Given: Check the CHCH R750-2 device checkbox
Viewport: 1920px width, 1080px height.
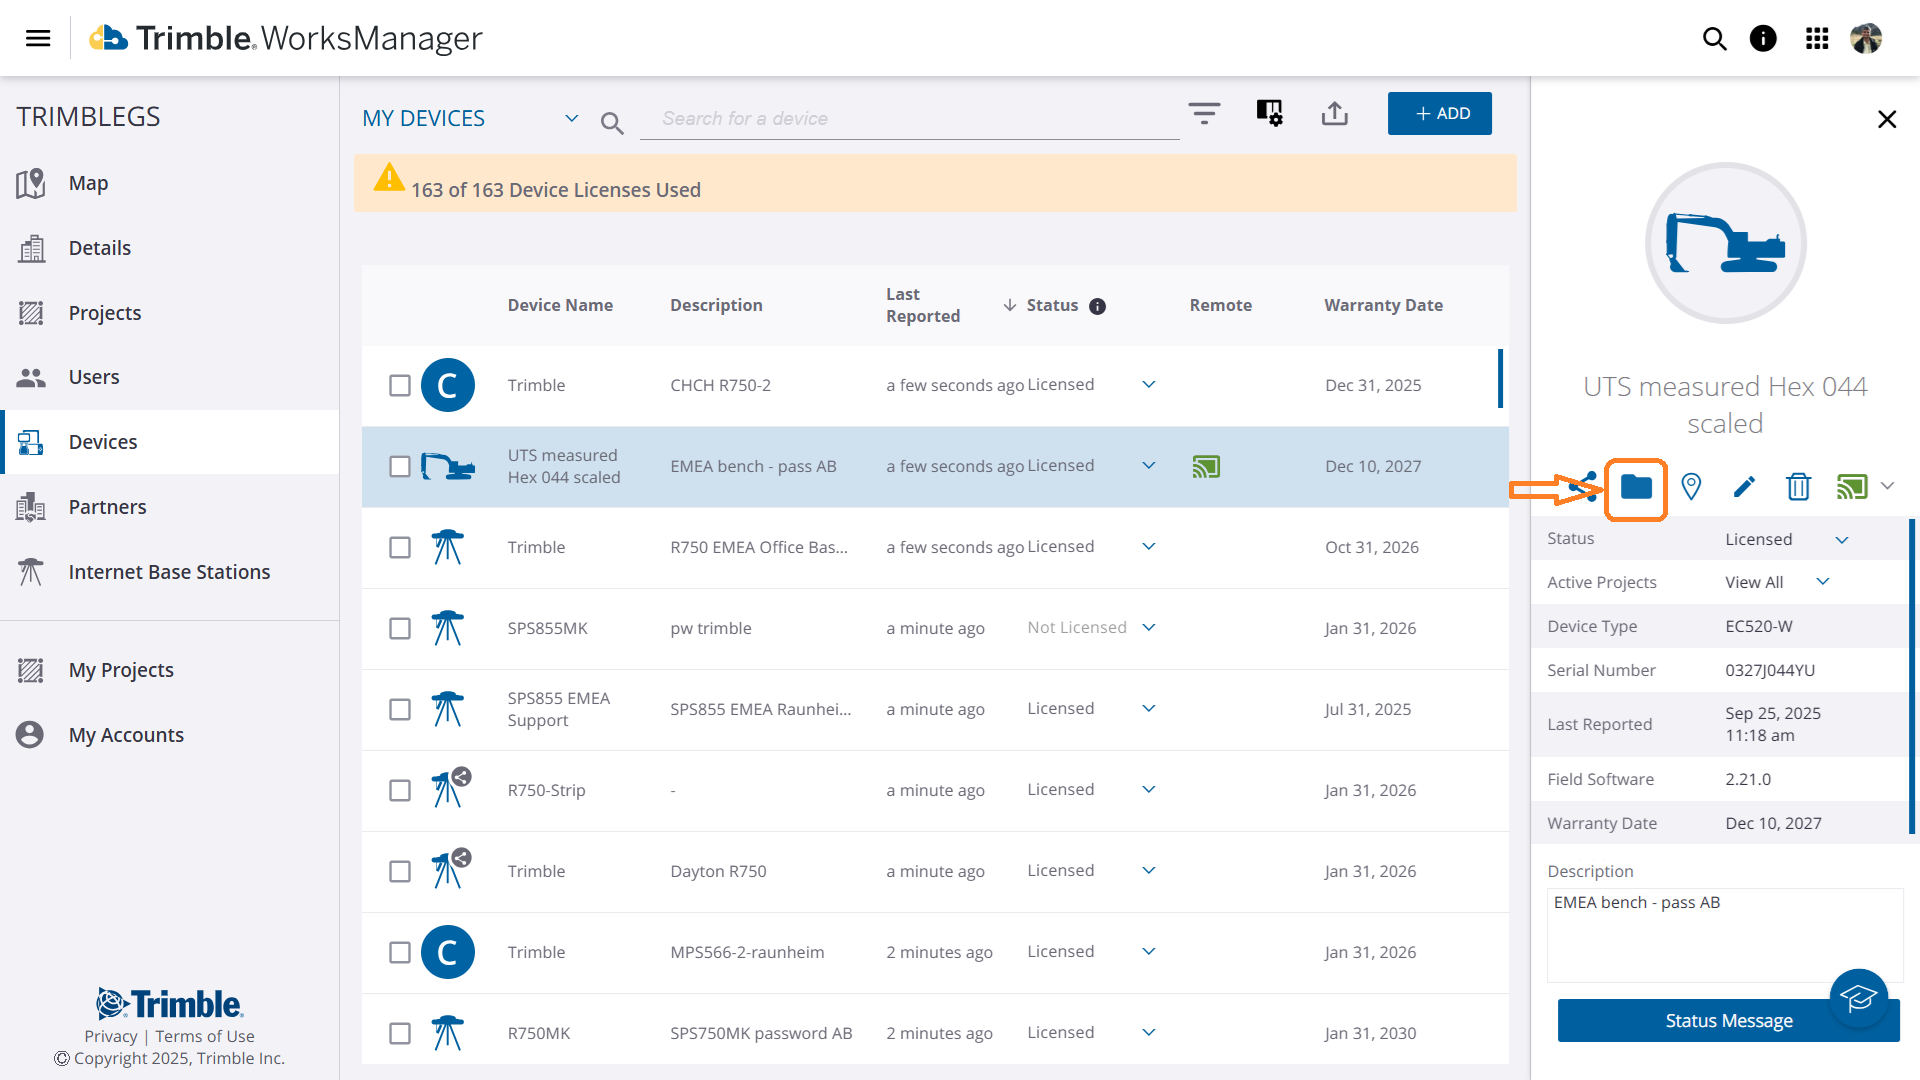Looking at the screenshot, I should [400, 385].
